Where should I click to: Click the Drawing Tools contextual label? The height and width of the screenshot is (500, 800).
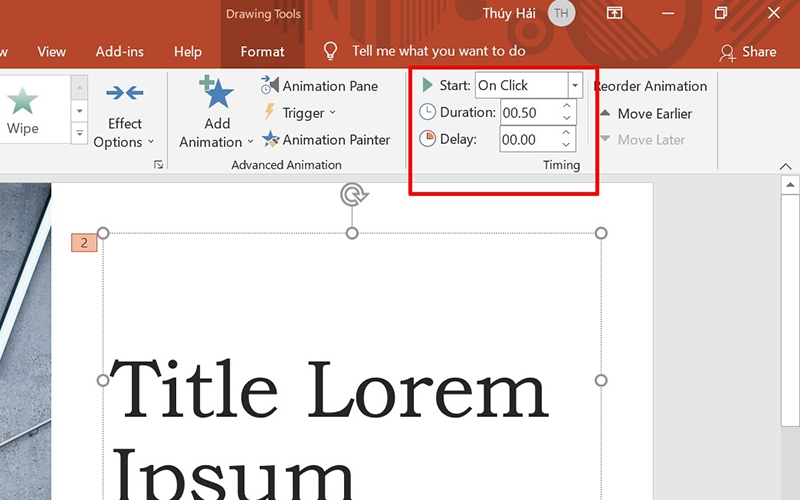[263, 14]
